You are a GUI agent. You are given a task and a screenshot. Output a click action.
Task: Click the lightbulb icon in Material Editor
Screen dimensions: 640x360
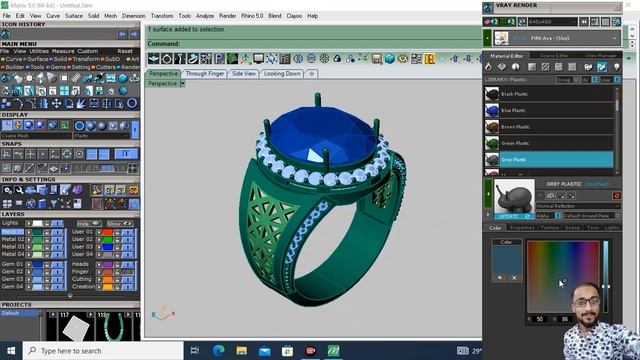pyautogui.click(x=616, y=67)
